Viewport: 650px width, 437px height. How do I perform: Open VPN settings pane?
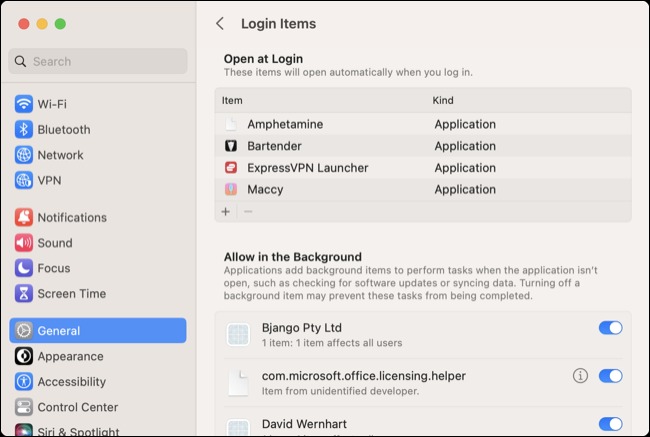tap(98, 180)
